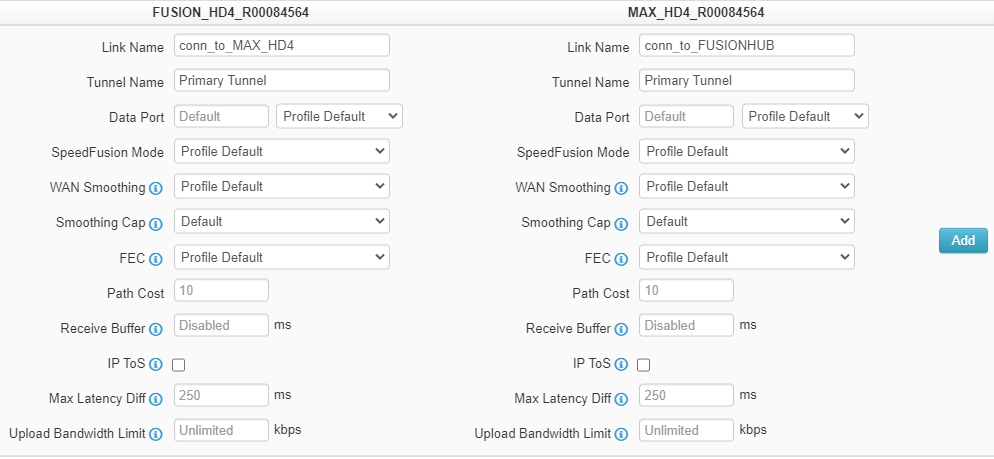Image resolution: width=994 pixels, height=459 pixels.
Task: Open FEC dropdown for FUSION_HD4
Action: click(x=281, y=257)
